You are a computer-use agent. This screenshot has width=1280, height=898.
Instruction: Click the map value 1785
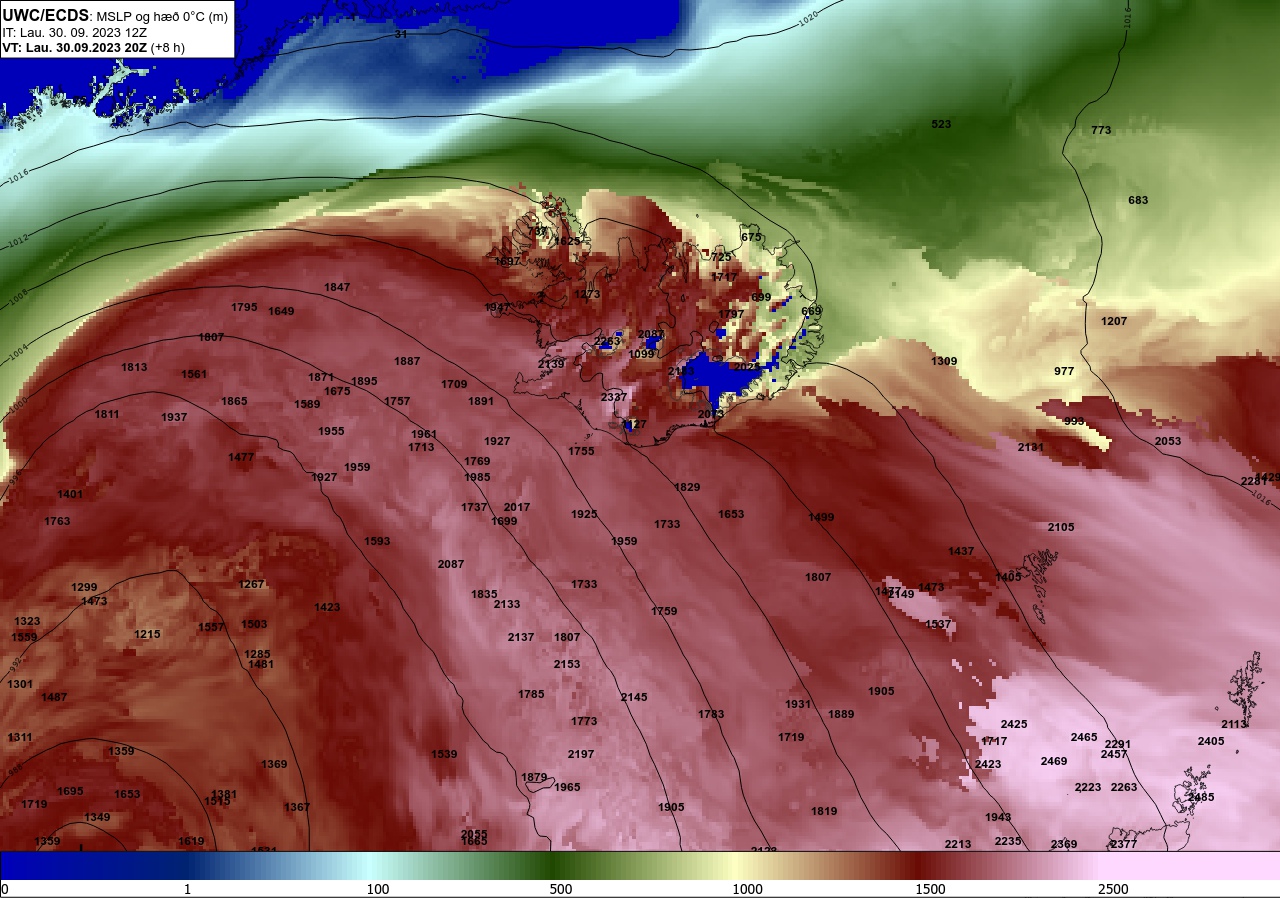coord(531,694)
